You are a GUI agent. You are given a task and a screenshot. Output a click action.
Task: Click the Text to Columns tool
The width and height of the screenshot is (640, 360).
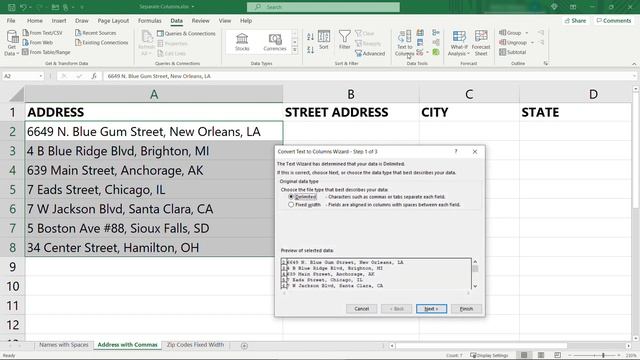coord(404,43)
